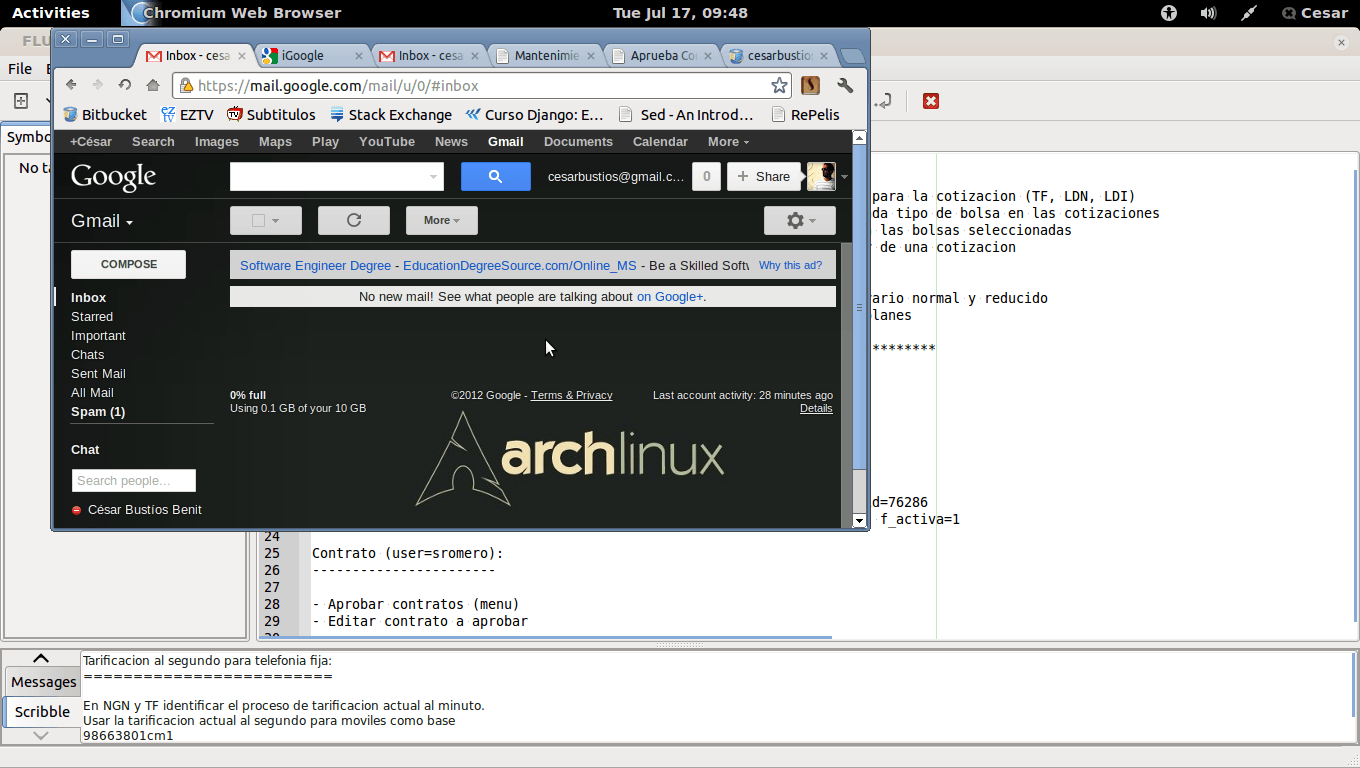Open the Sed - An Introd bookmark

tap(686, 115)
